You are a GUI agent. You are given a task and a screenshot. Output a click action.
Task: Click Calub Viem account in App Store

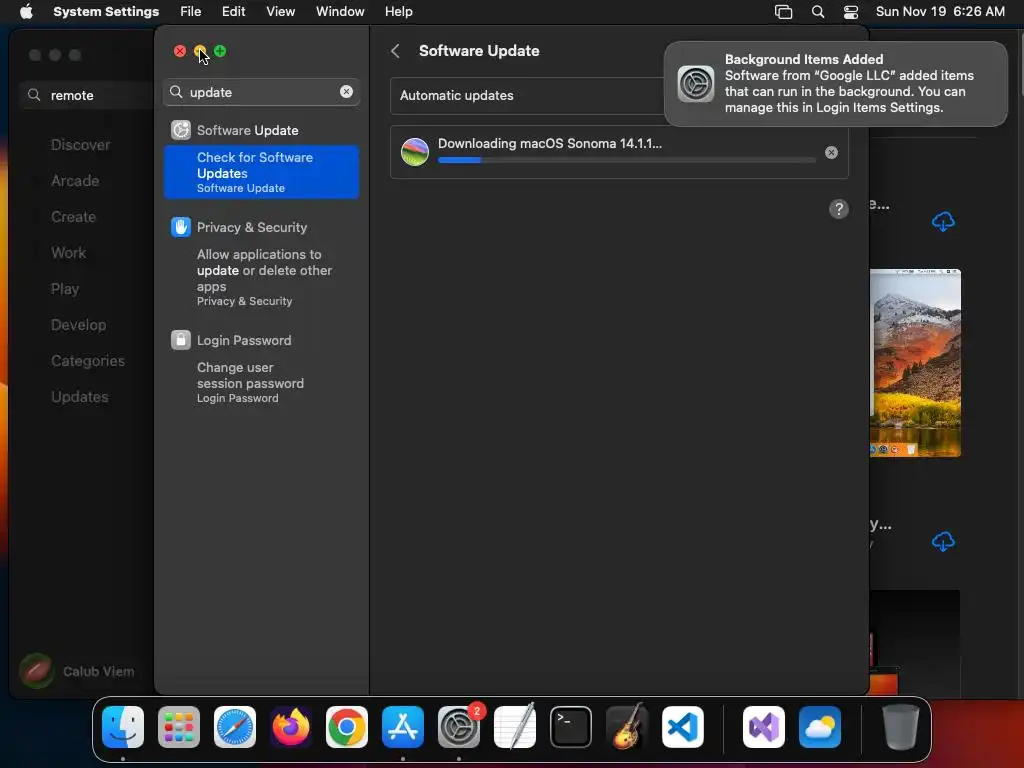click(x=77, y=671)
